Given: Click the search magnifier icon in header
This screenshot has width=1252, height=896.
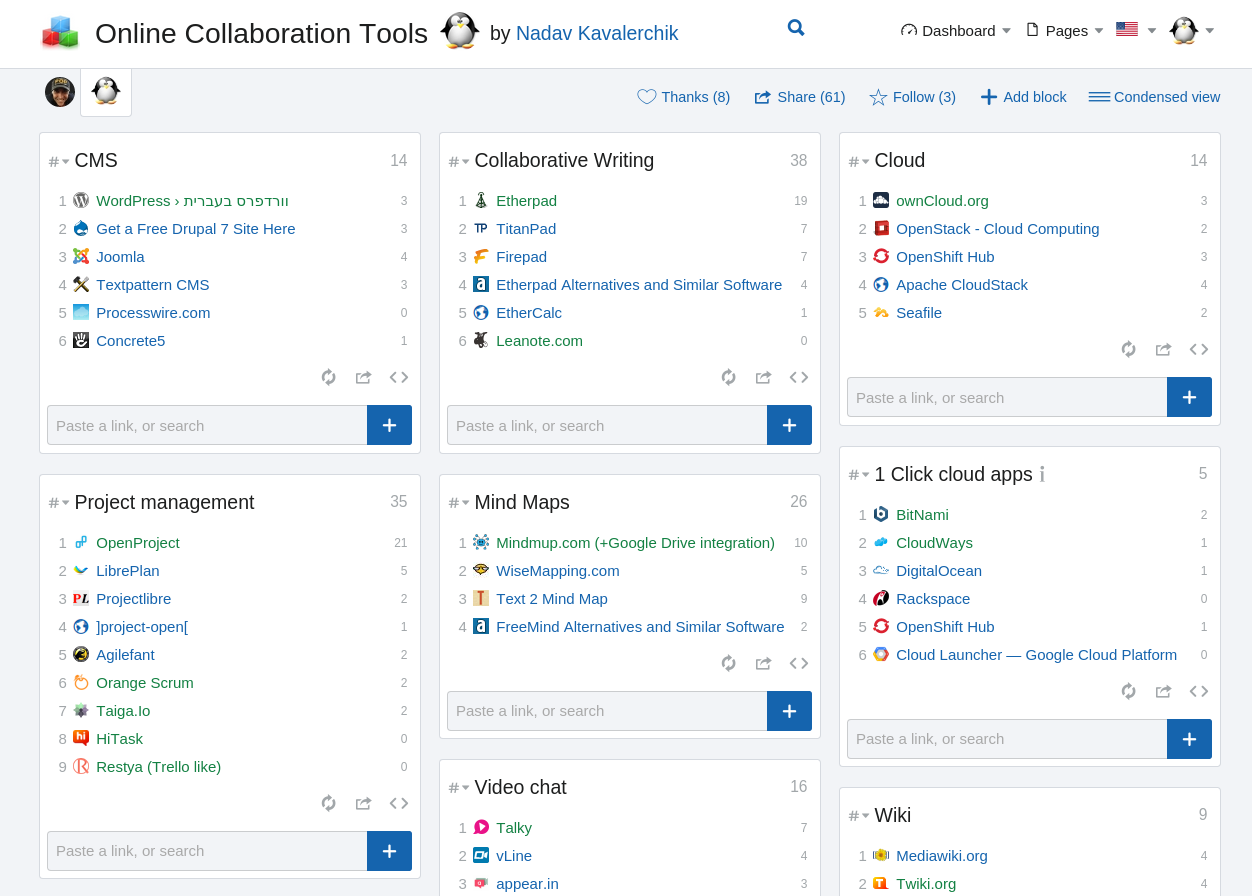Looking at the screenshot, I should pyautogui.click(x=796, y=28).
